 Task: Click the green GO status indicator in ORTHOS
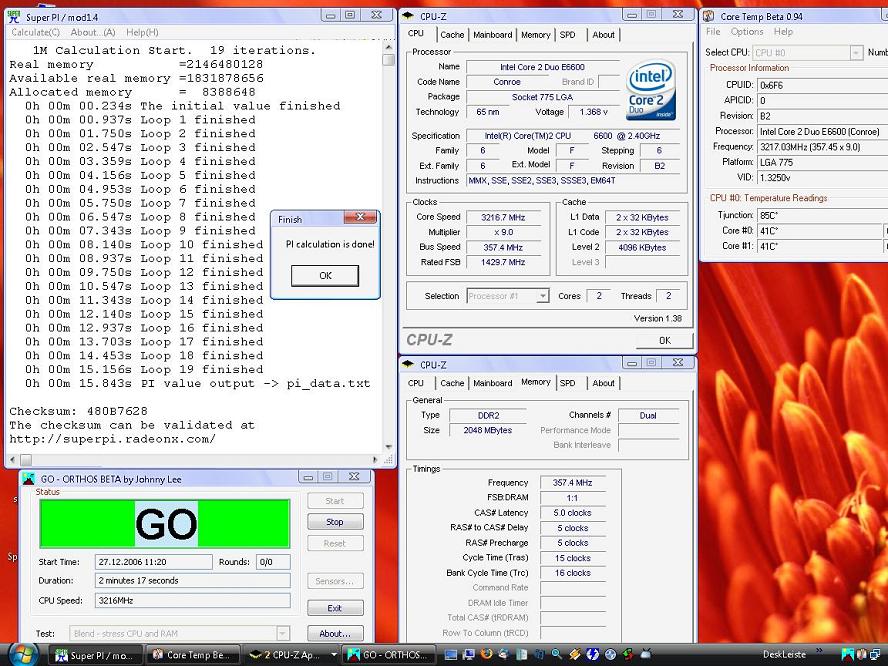point(164,523)
